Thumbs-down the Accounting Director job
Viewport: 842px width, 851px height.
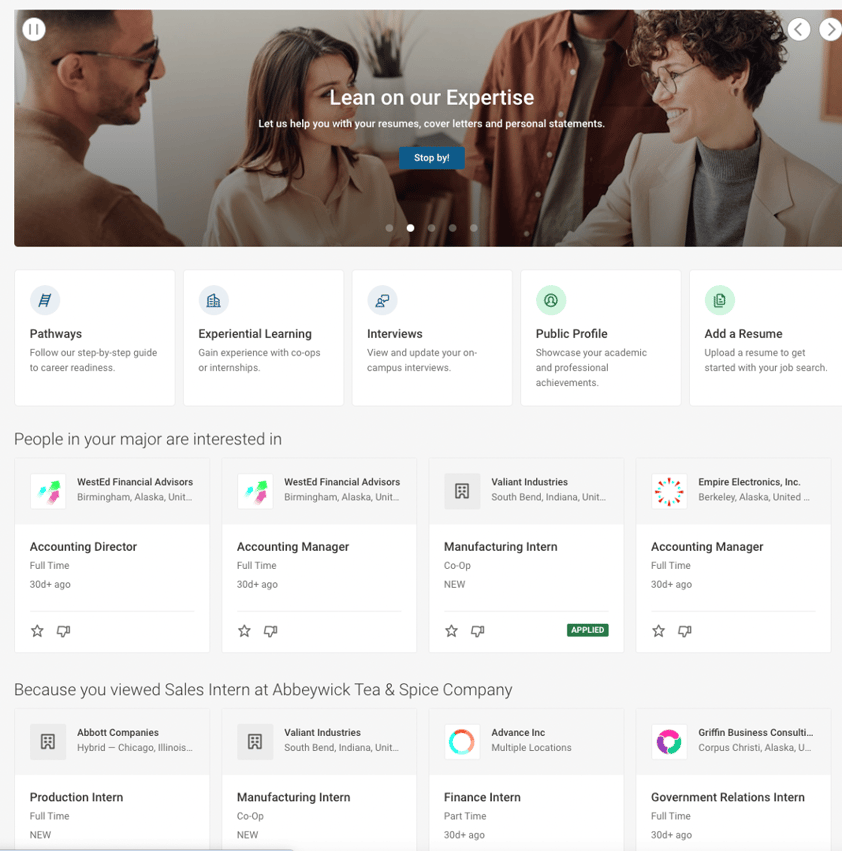[x=64, y=631]
